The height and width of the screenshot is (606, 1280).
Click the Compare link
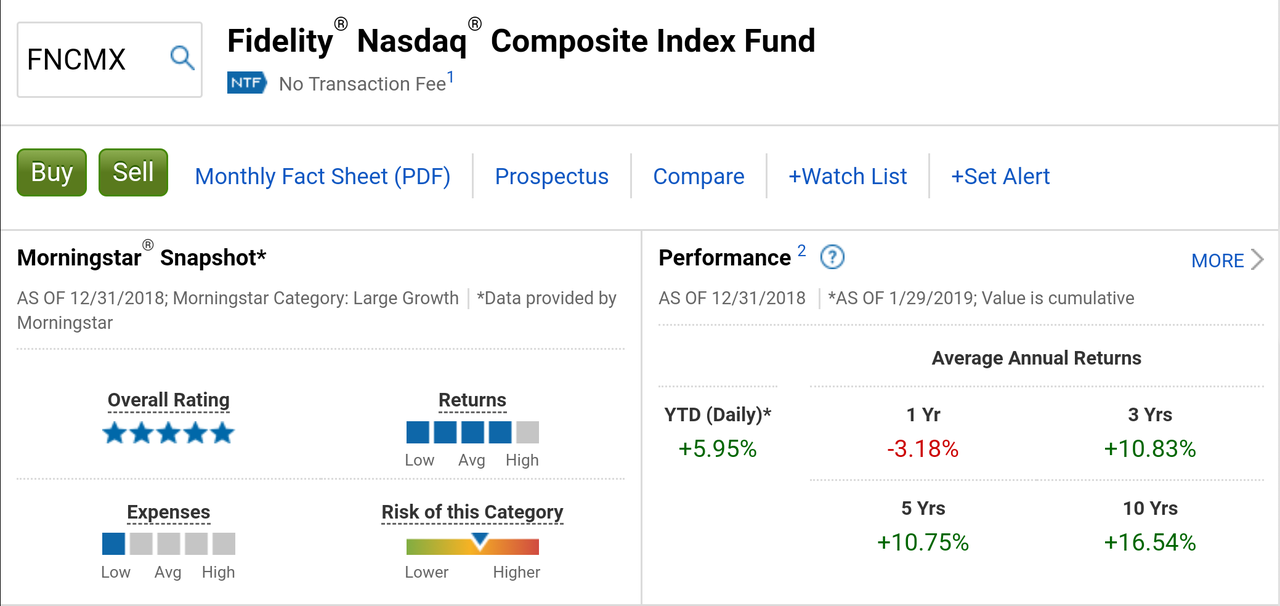698,176
